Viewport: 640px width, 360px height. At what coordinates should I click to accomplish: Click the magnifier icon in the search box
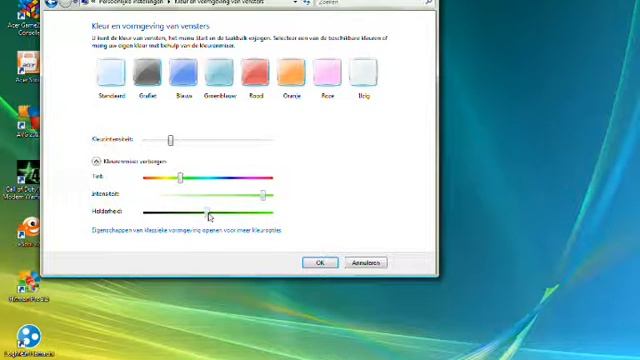tap(429, 2)
